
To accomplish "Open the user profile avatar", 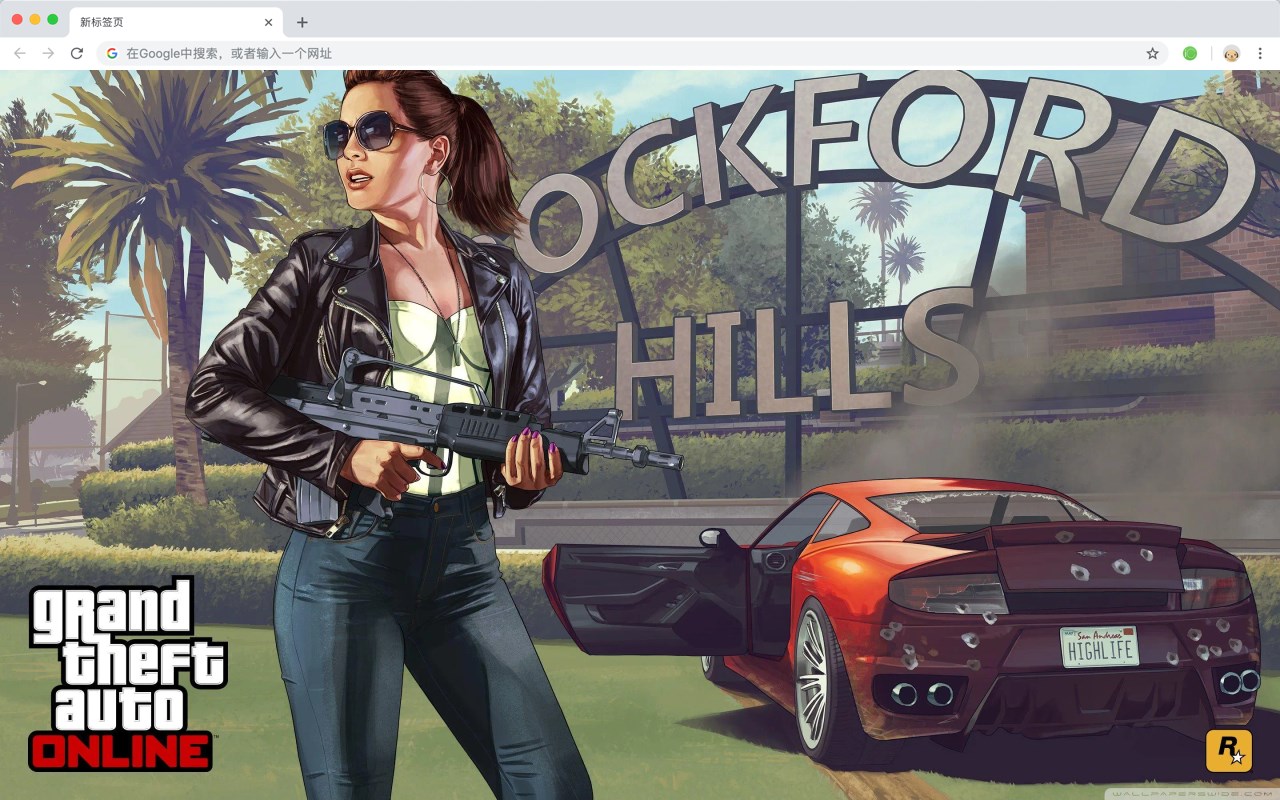I will pos(1232,53).
